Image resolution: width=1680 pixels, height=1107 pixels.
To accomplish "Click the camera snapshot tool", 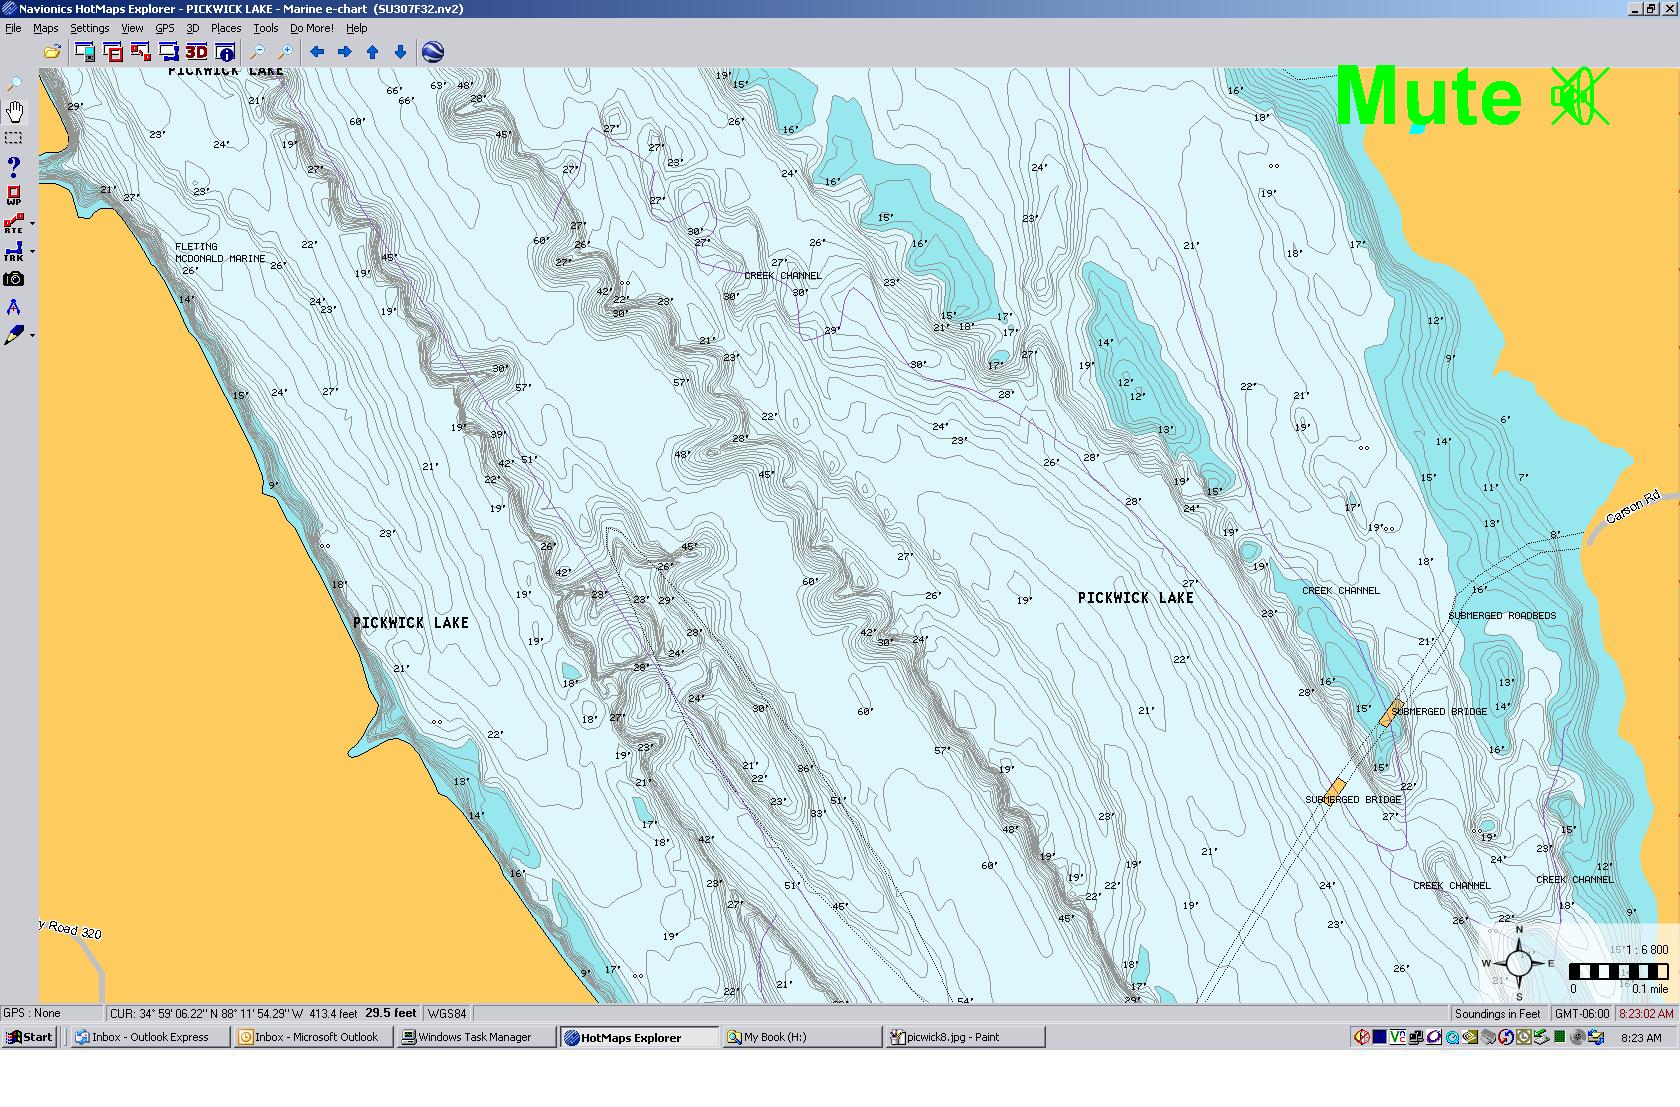I will pos(14,280).
